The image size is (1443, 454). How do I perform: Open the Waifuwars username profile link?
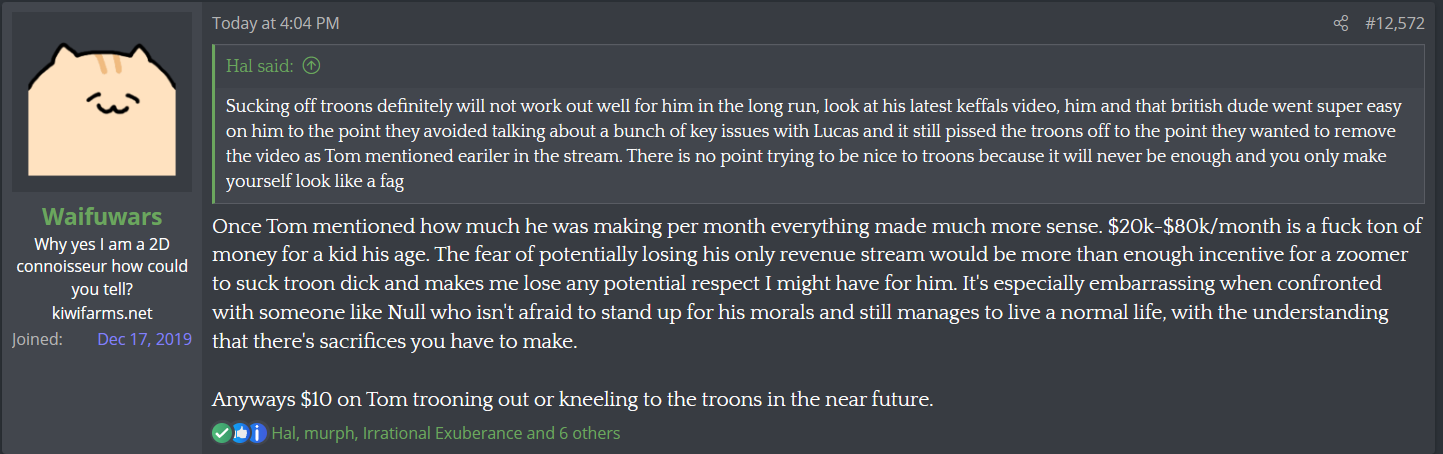click(102, 217)
